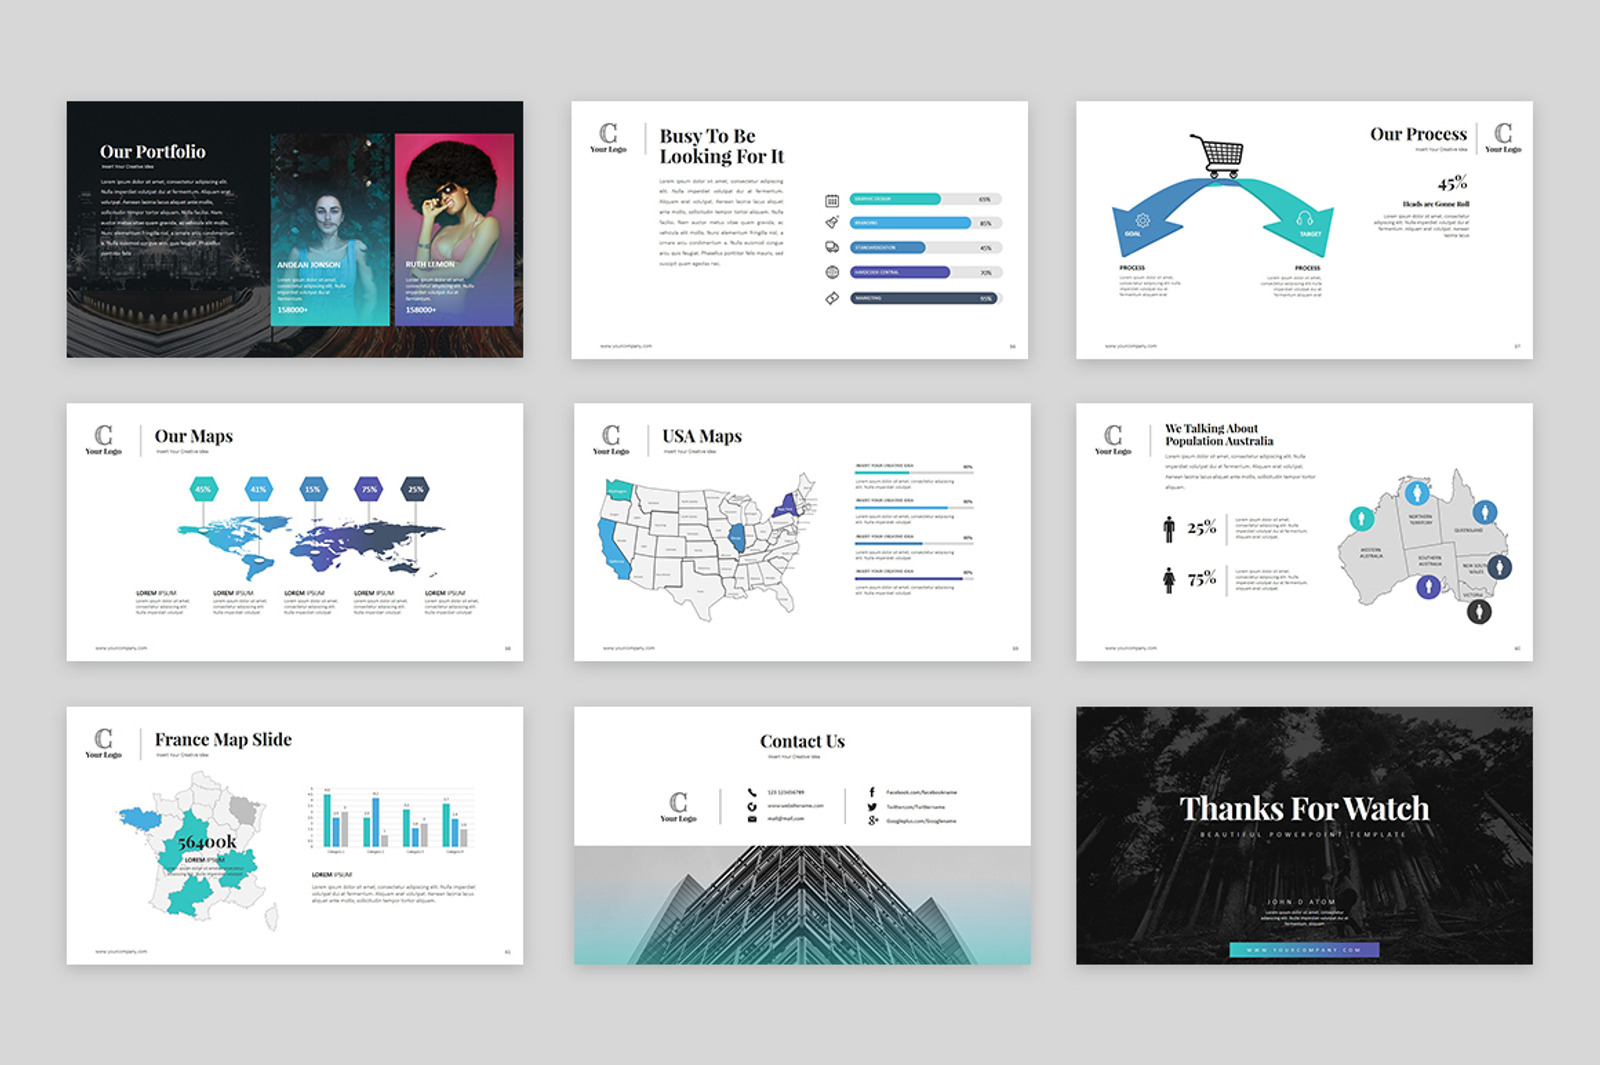The width and height of the screenshot is (1600, 1065).
Task: Click the '45%' figure on Our Process slide
Action: click(x=1452, y=183)
